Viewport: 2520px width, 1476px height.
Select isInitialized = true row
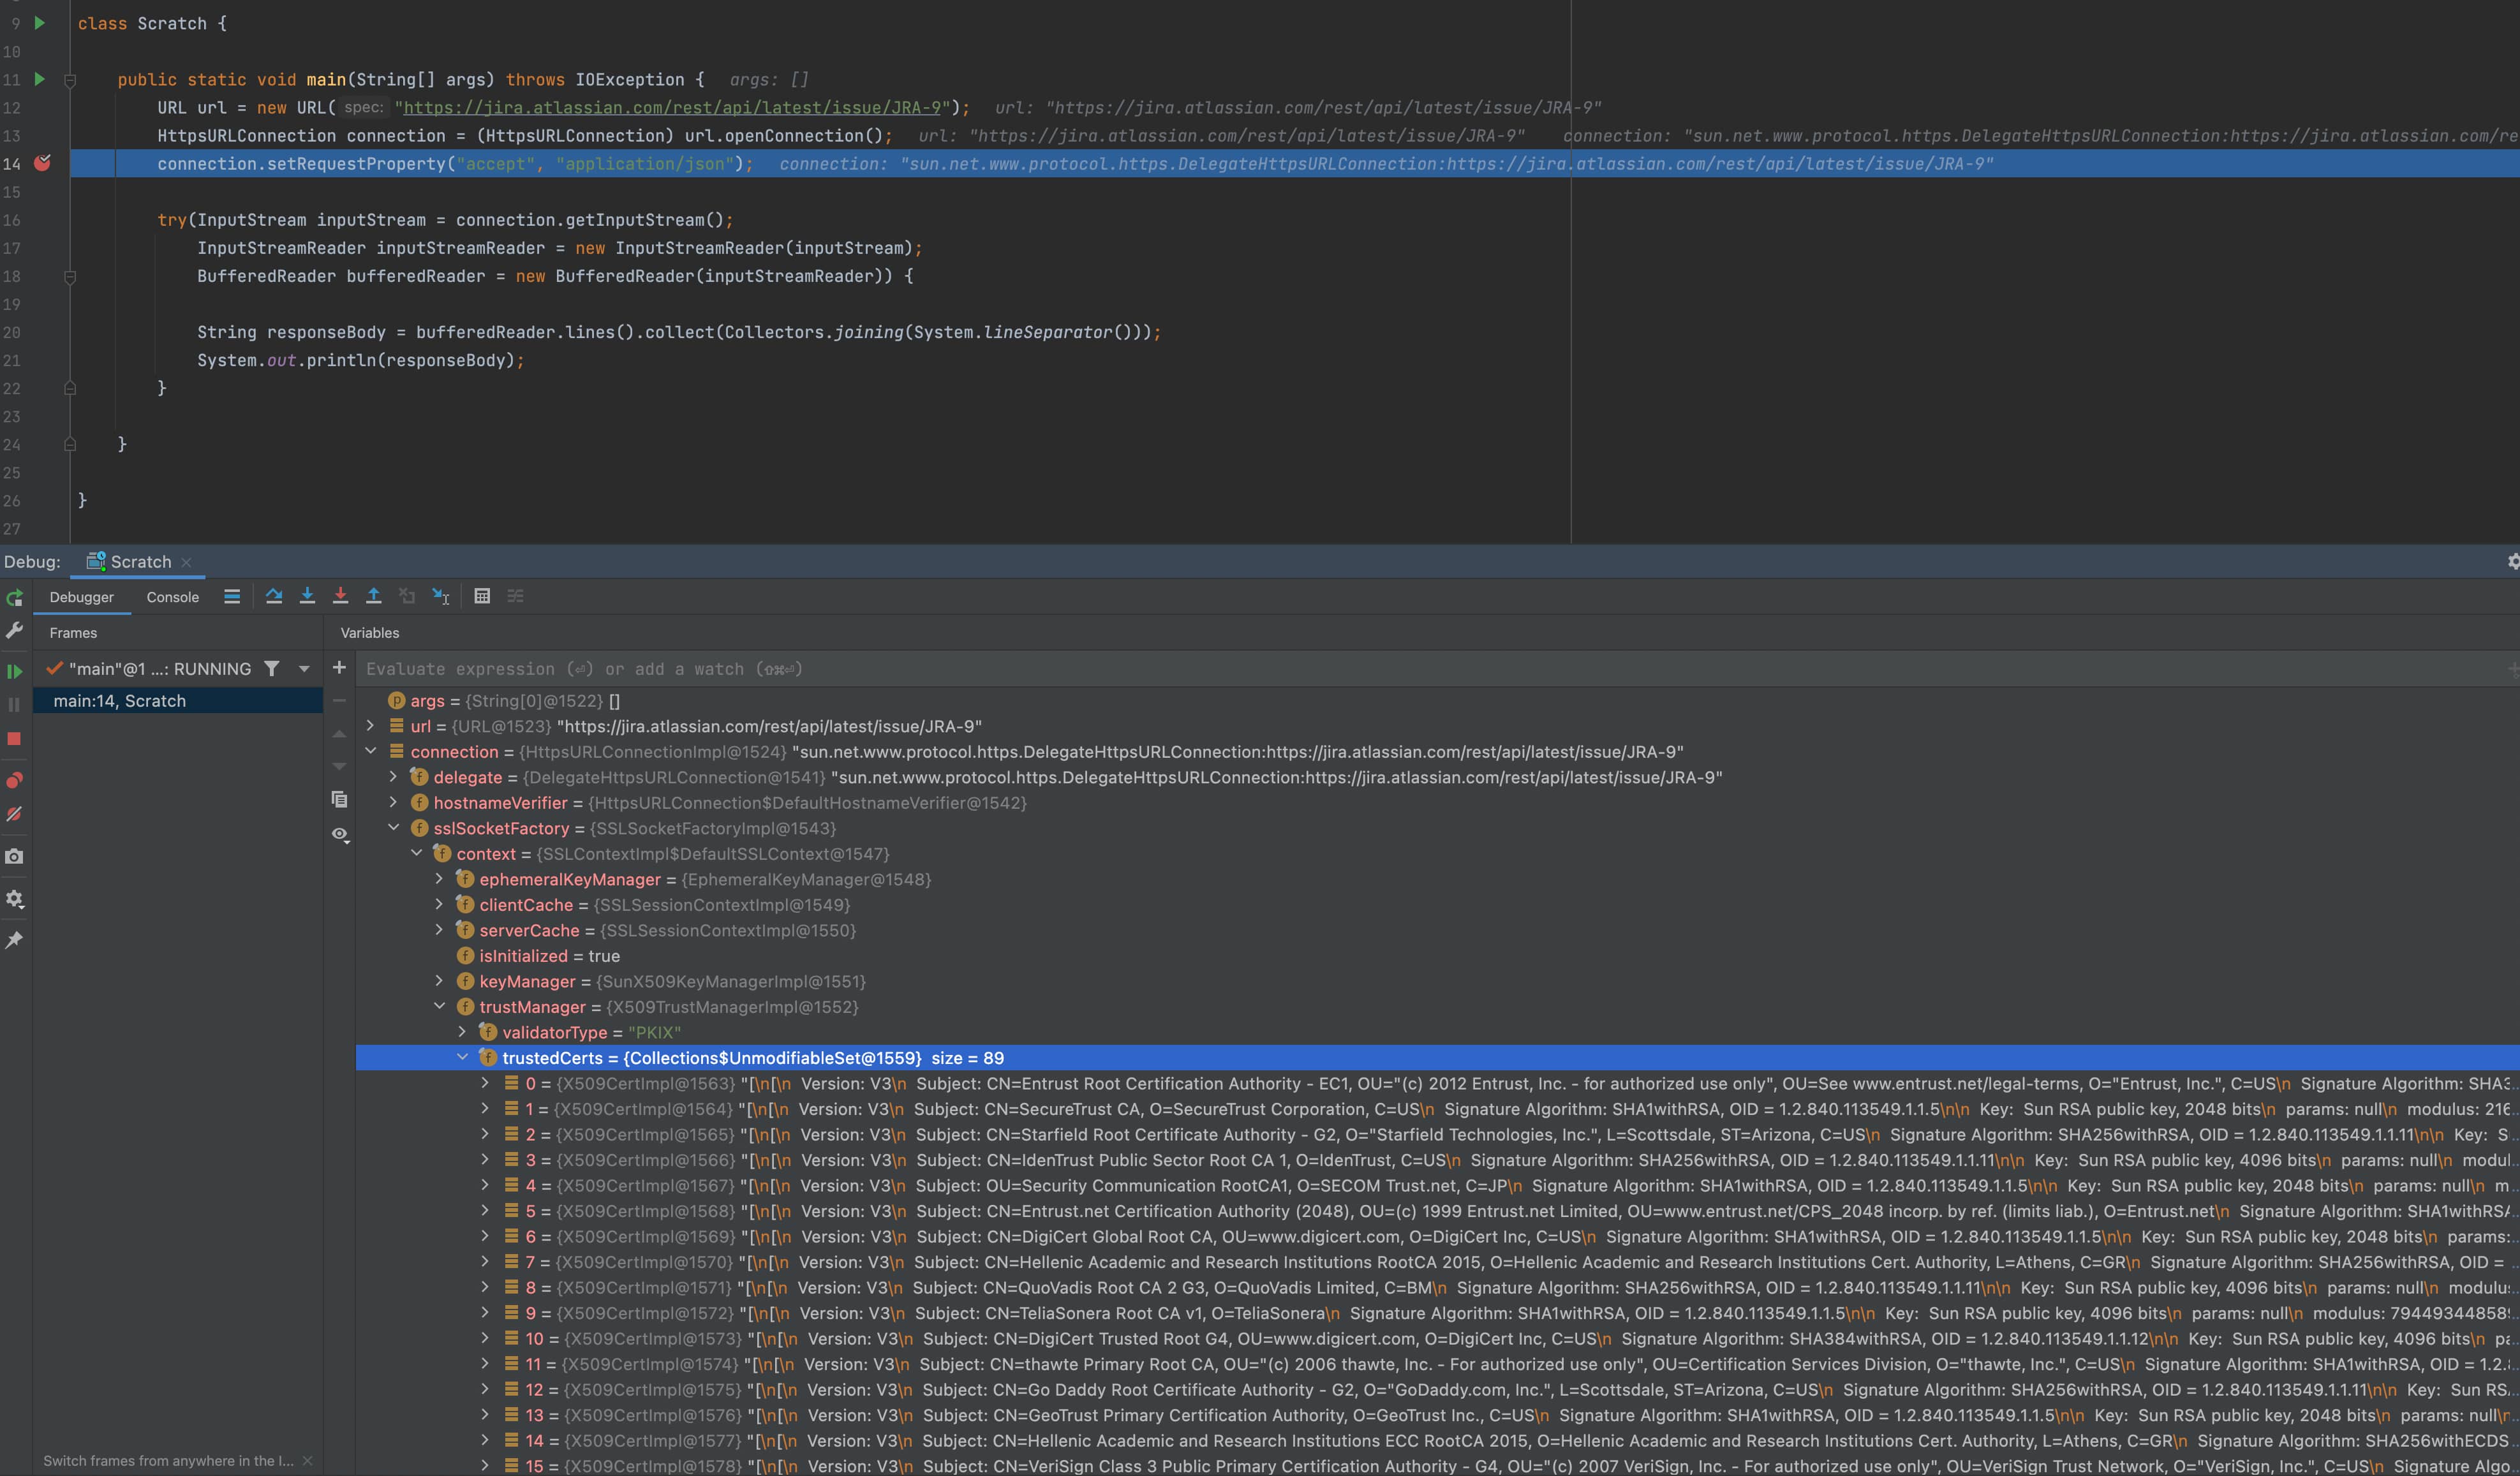[1438, 956]
